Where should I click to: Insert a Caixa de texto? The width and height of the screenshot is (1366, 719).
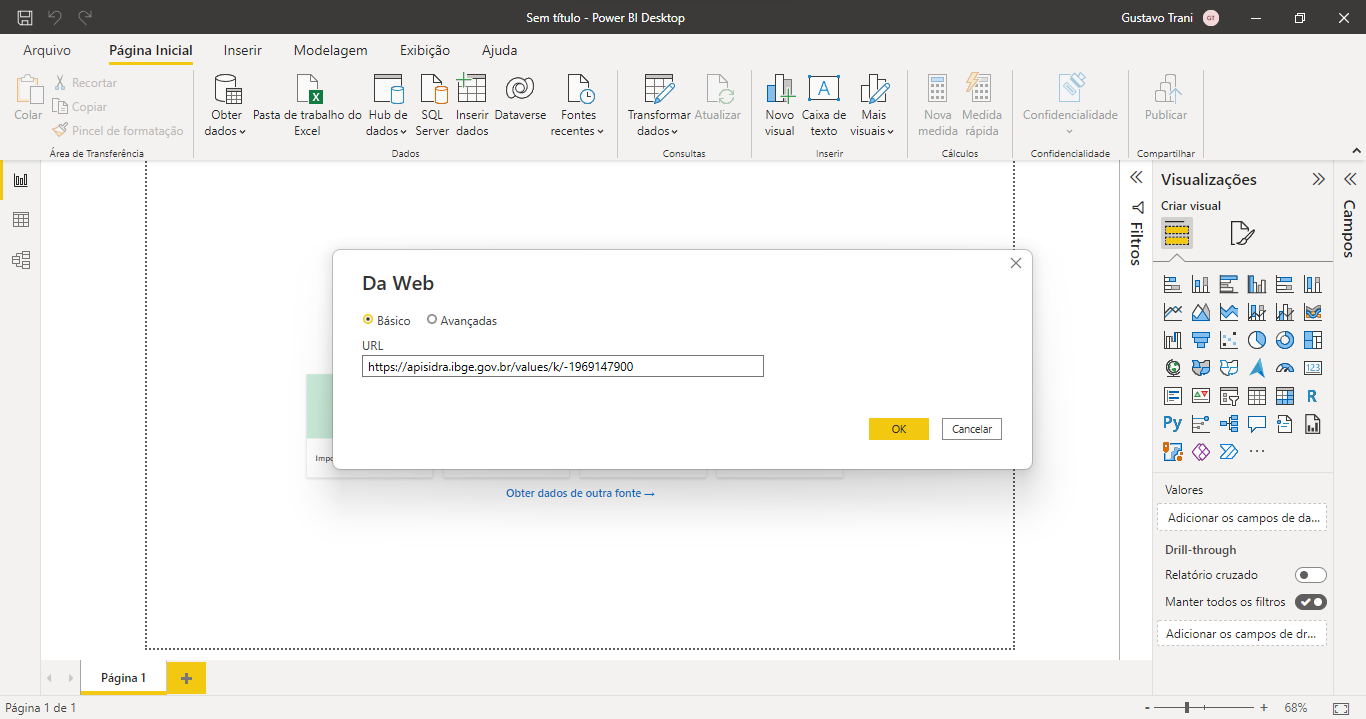[x=824, y=105]
